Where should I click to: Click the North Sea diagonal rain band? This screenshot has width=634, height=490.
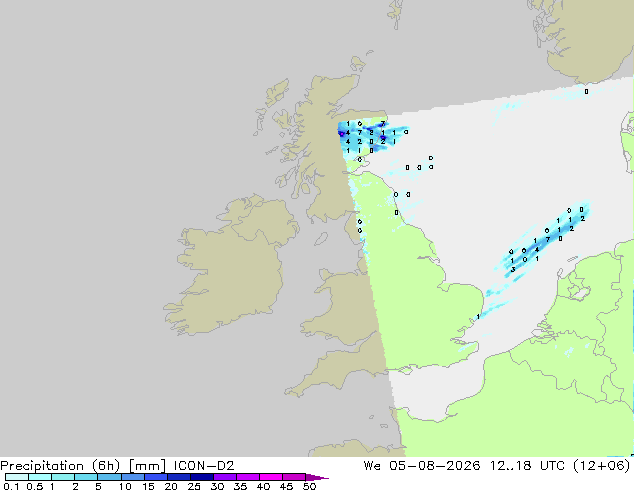(542, 243)
